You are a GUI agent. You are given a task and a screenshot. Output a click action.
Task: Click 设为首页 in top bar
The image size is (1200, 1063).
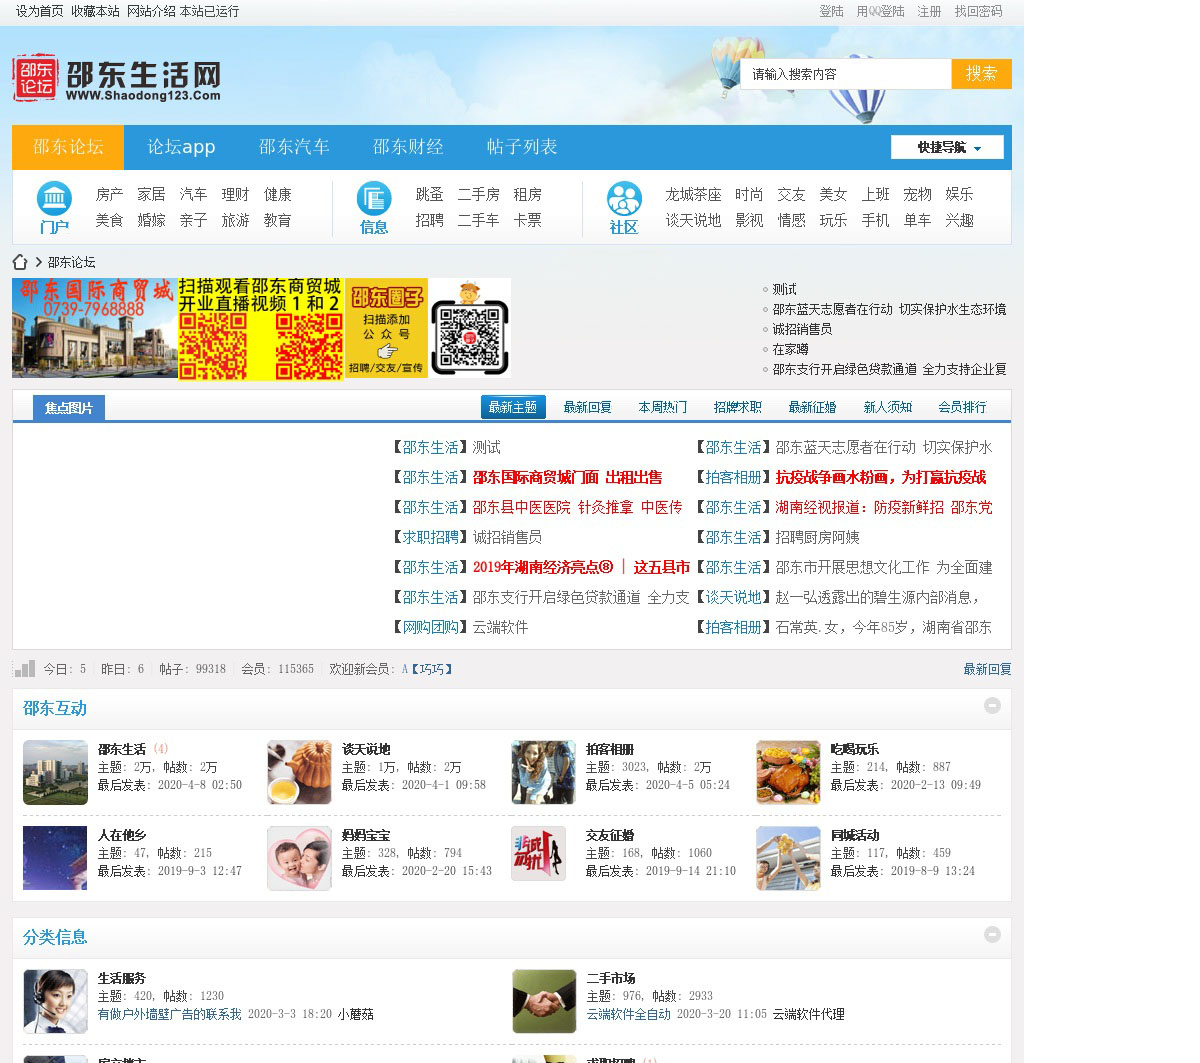tap(39, 11)
